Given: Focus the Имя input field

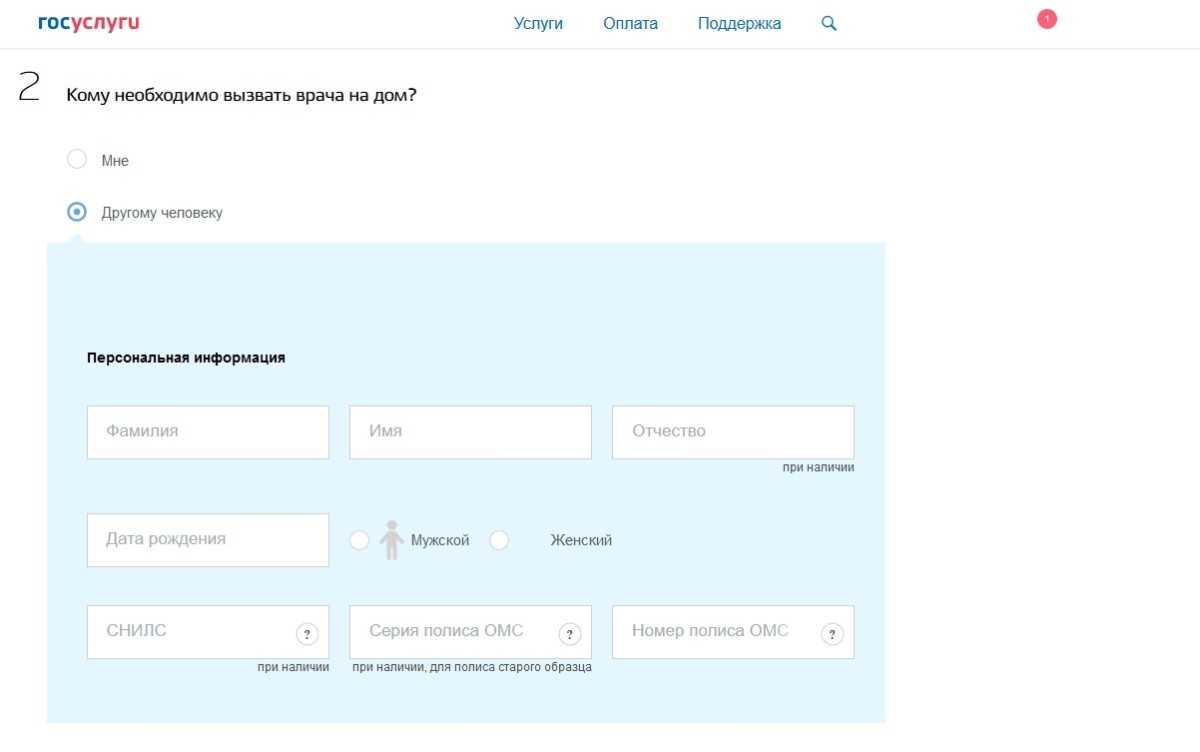Looking at the screenshot, I should coord(470,432).
